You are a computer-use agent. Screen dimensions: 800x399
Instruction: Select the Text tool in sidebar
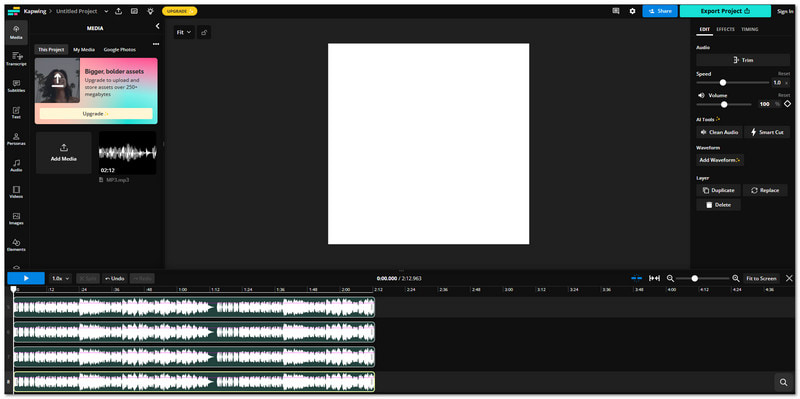(x=16, y=112)
